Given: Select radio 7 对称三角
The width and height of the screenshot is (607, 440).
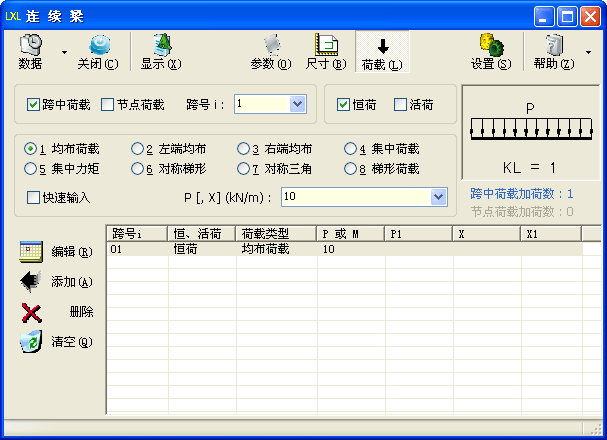Looking at the screenshot, I should click(243, 169).
